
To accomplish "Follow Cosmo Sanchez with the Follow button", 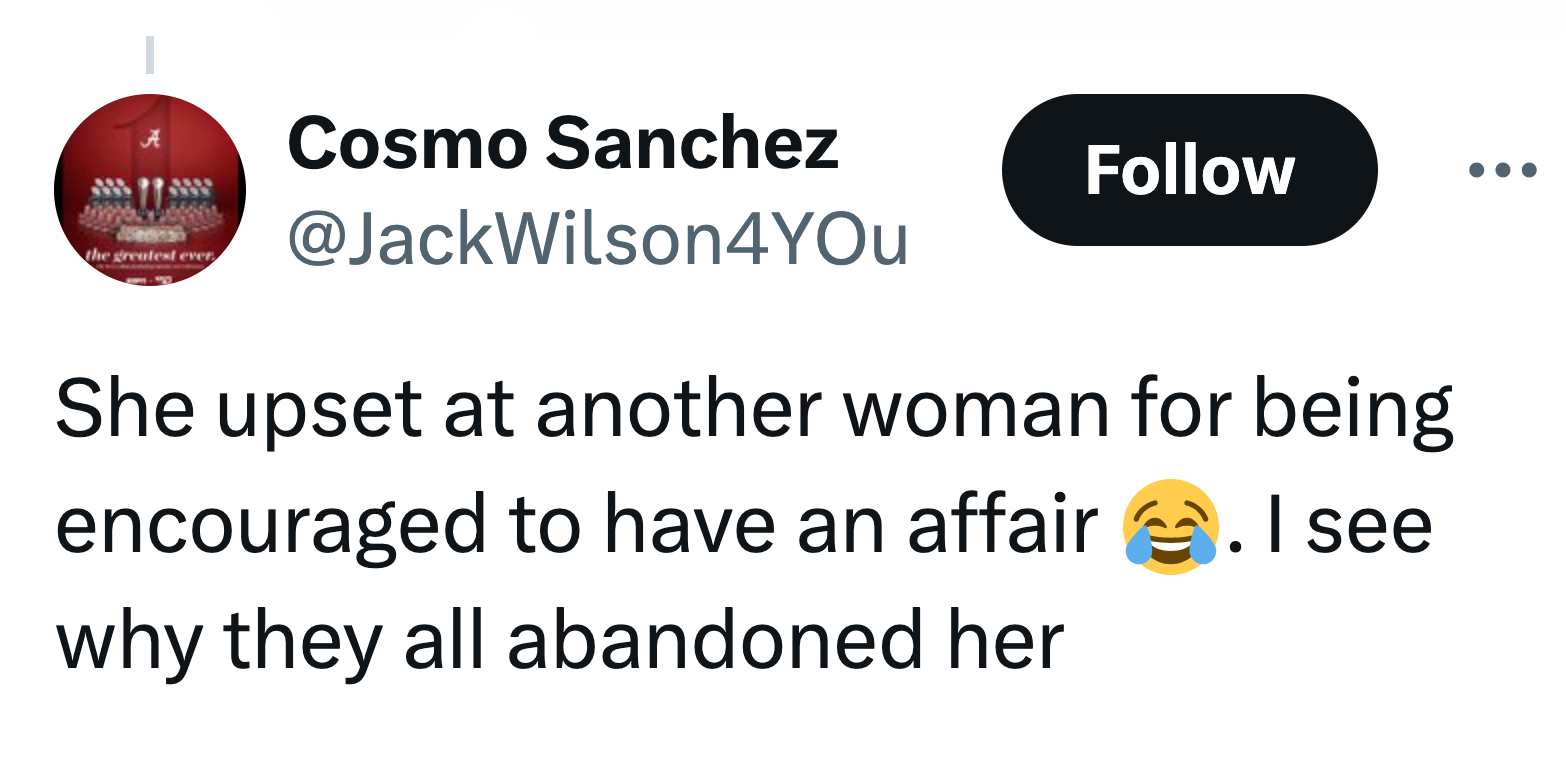I will coord(1189,170).
